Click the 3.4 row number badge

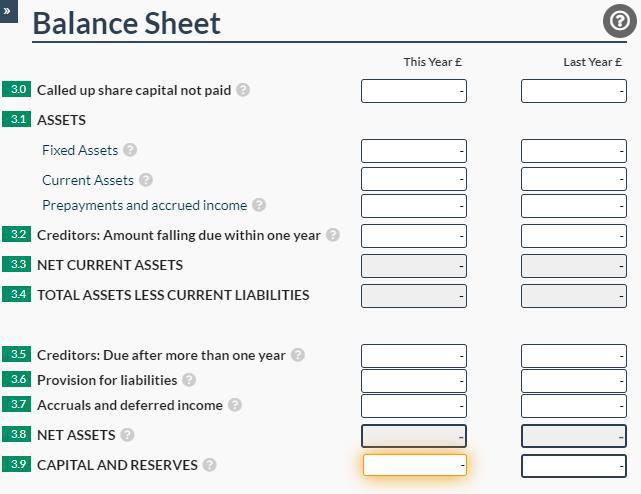(x=16, y=294)
